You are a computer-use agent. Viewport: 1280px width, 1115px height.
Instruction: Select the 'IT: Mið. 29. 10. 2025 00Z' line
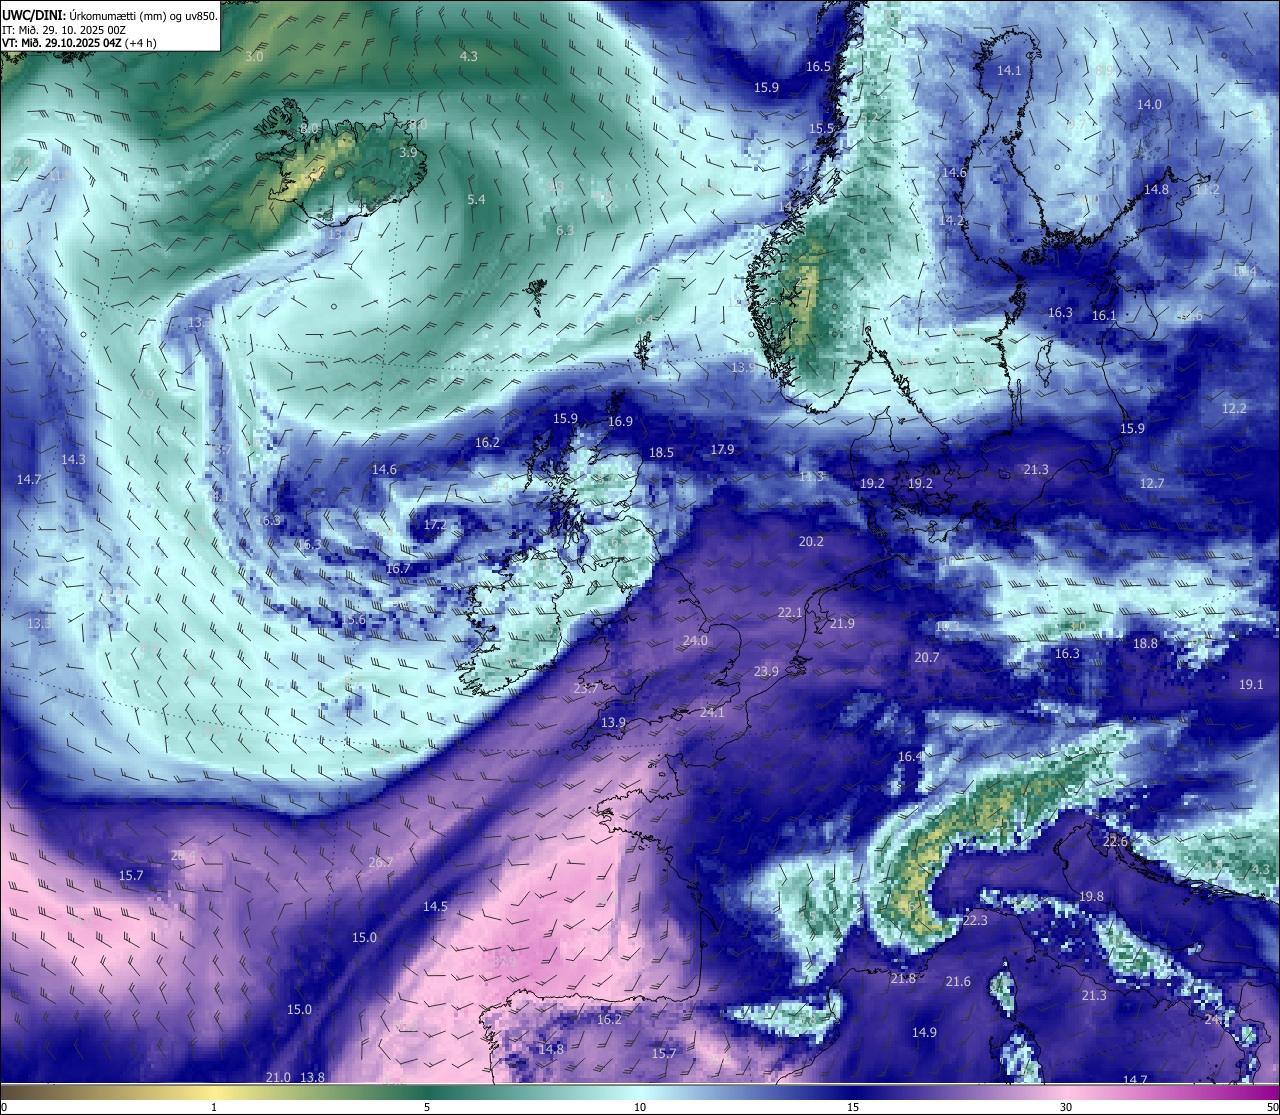click(64, 29)
